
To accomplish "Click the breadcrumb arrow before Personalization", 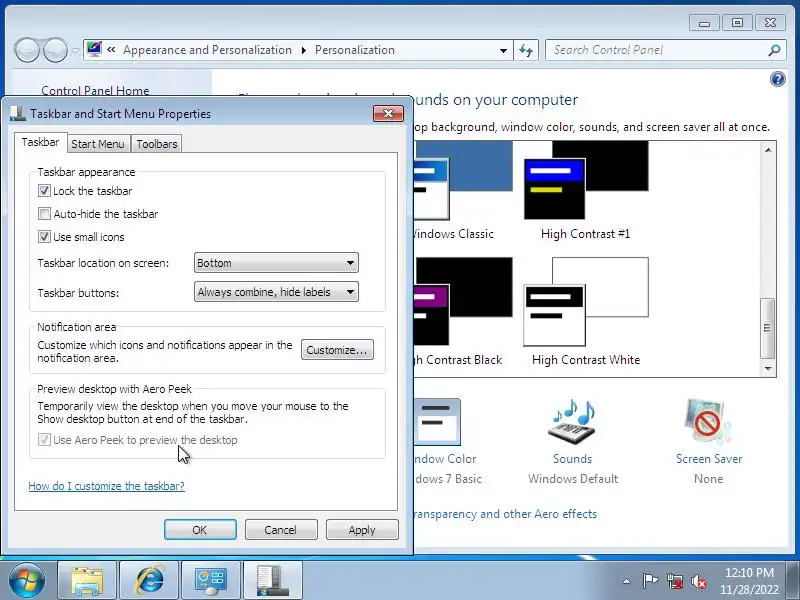I will tap(304, 50).
